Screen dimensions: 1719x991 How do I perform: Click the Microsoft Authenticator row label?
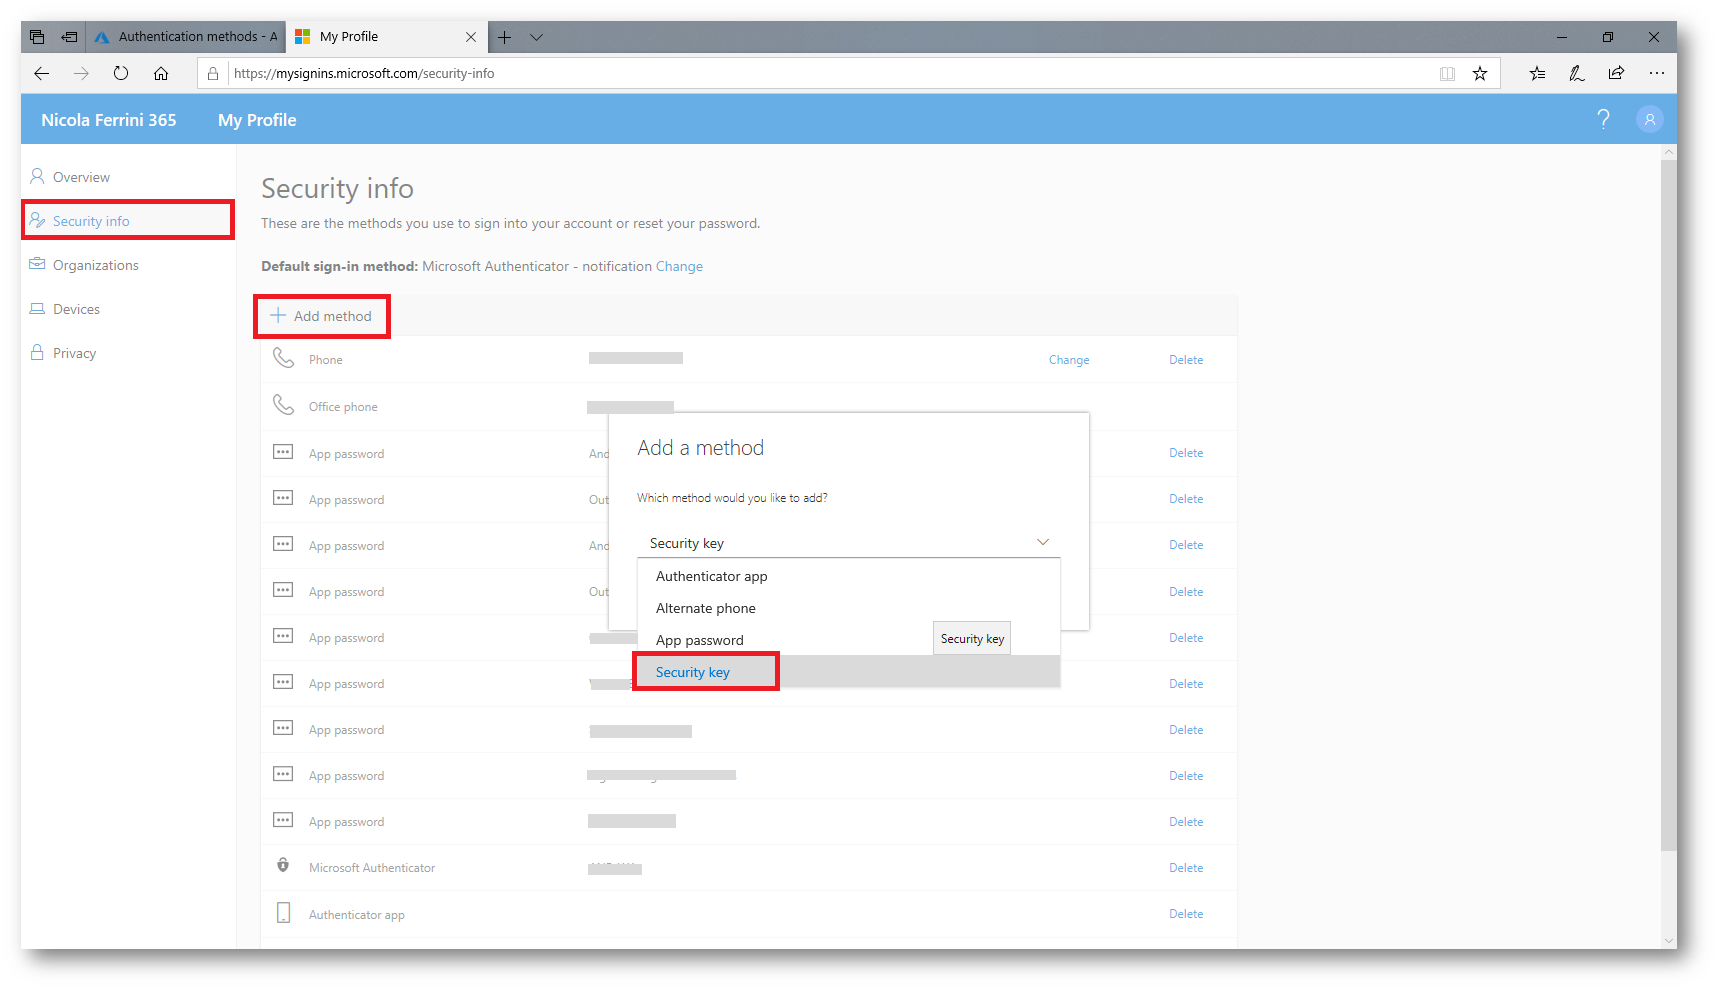click(372, 868)
